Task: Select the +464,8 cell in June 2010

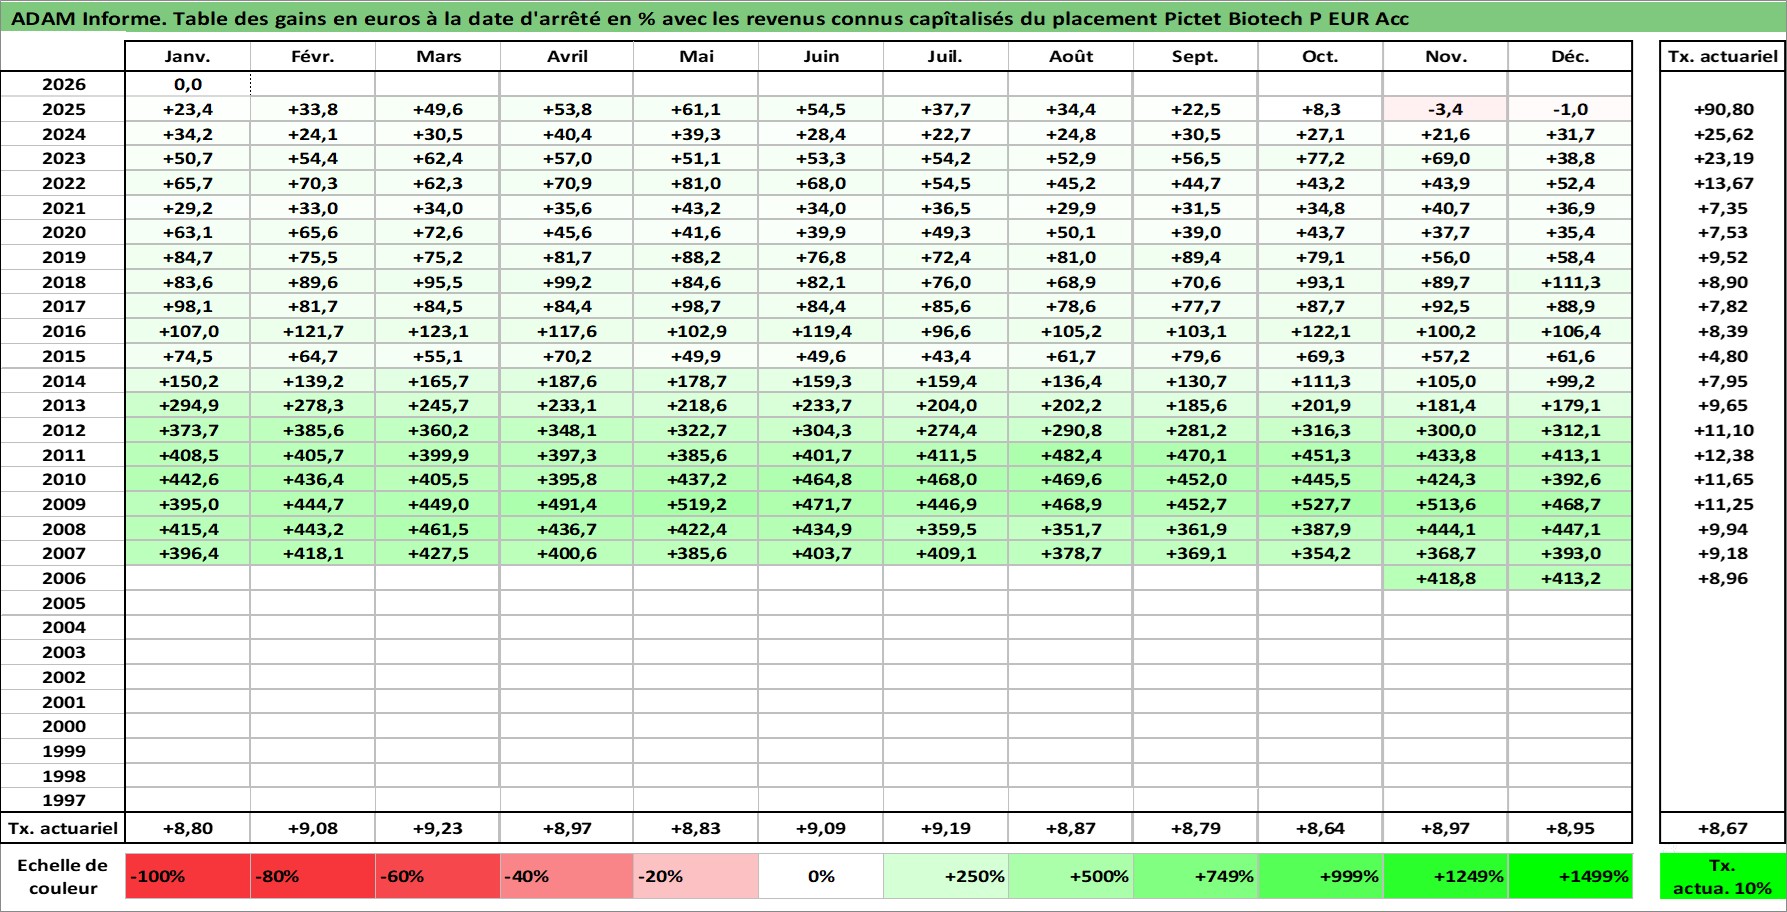Action: pyautogui.click(x=821, y=479)
